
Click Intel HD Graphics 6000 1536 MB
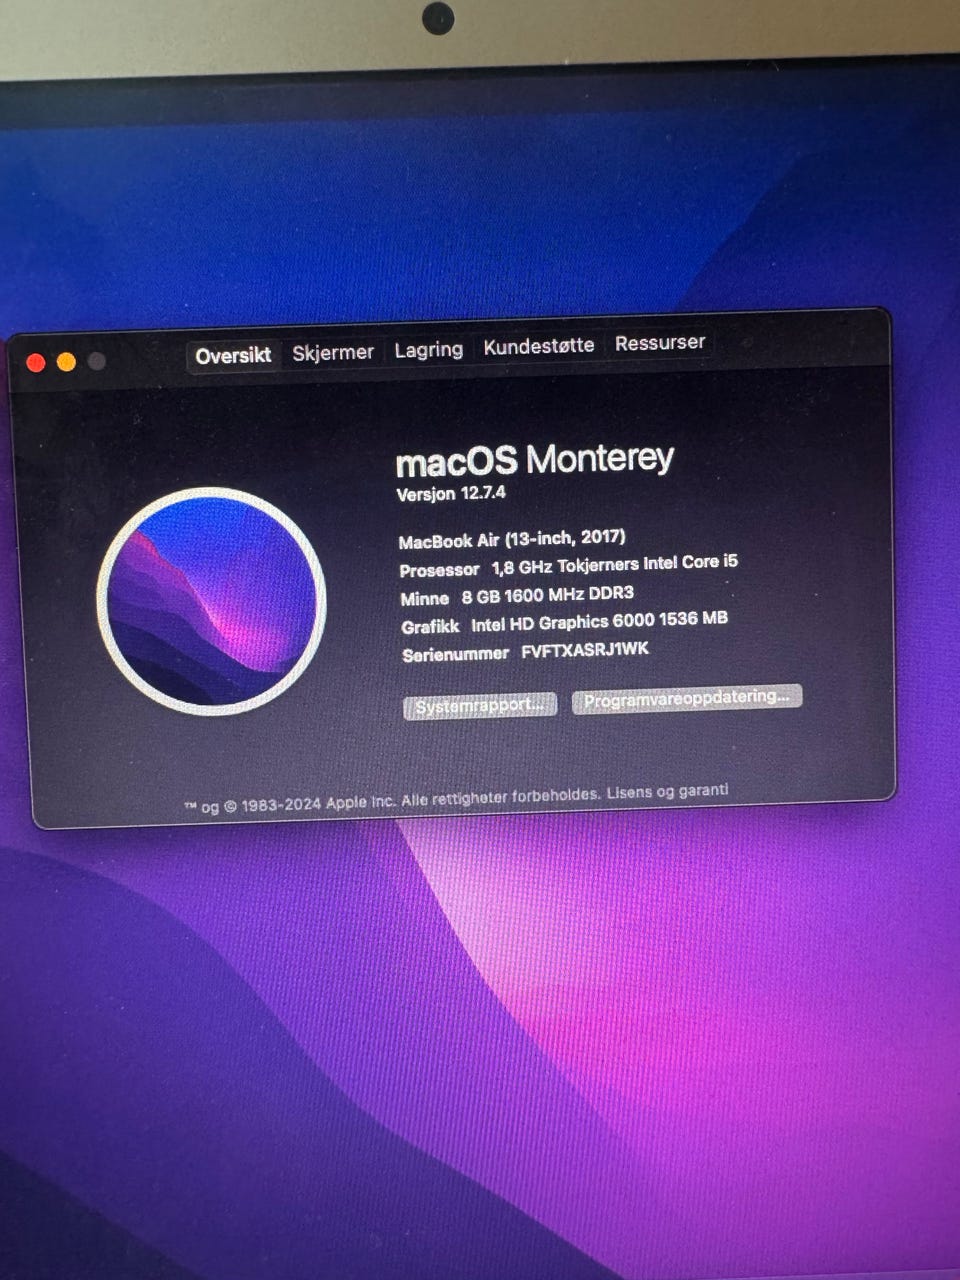(x=599, y=622)
